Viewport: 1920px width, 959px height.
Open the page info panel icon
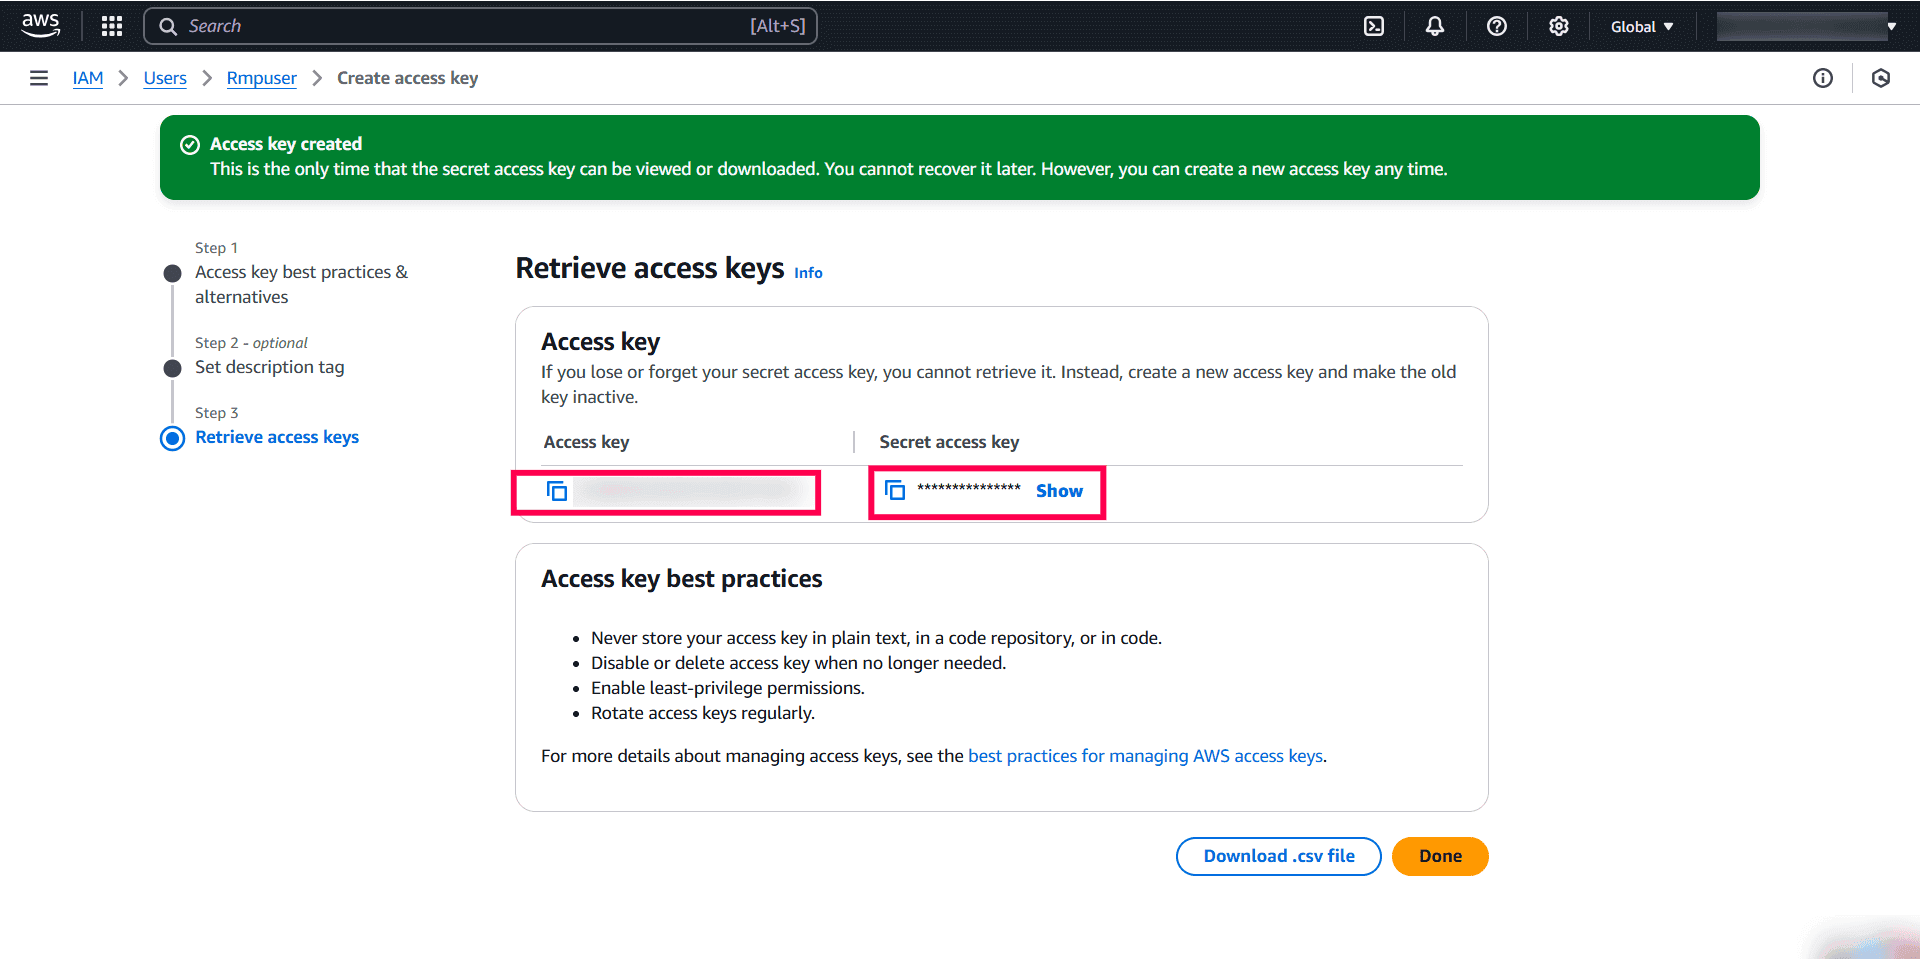point(1823,78)
